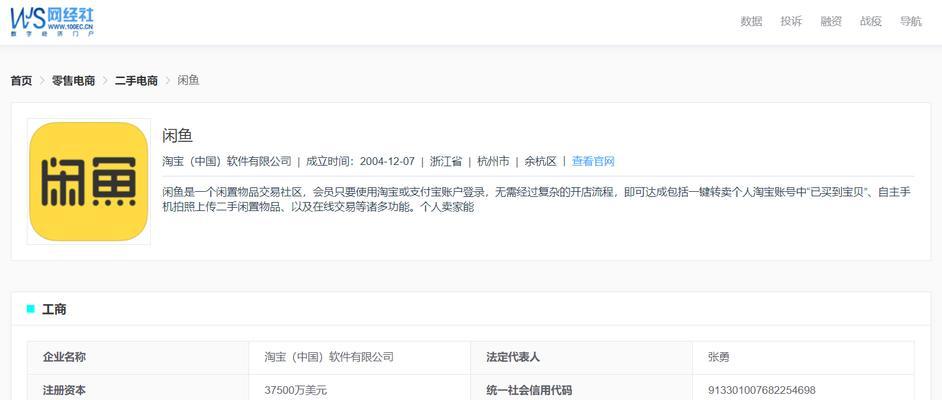Click 淘宝（中国）软件有限公司 under the title
The image size is (942, 400).
pyautogui.click(x=226, y=162)
